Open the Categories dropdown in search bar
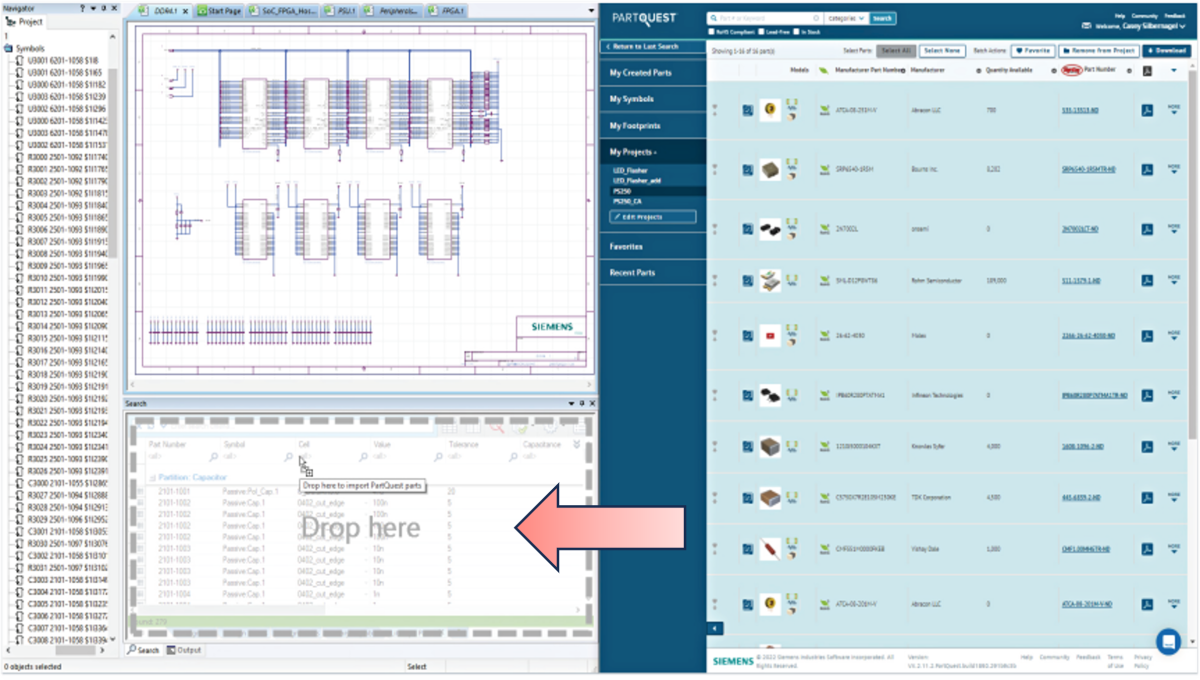1200x680 pixels. pos(846,18)
